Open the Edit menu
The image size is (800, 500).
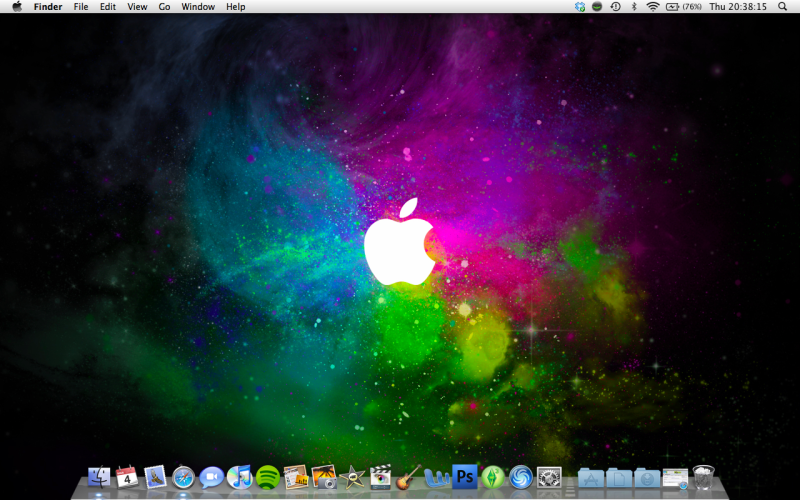[x=108, y=7]
